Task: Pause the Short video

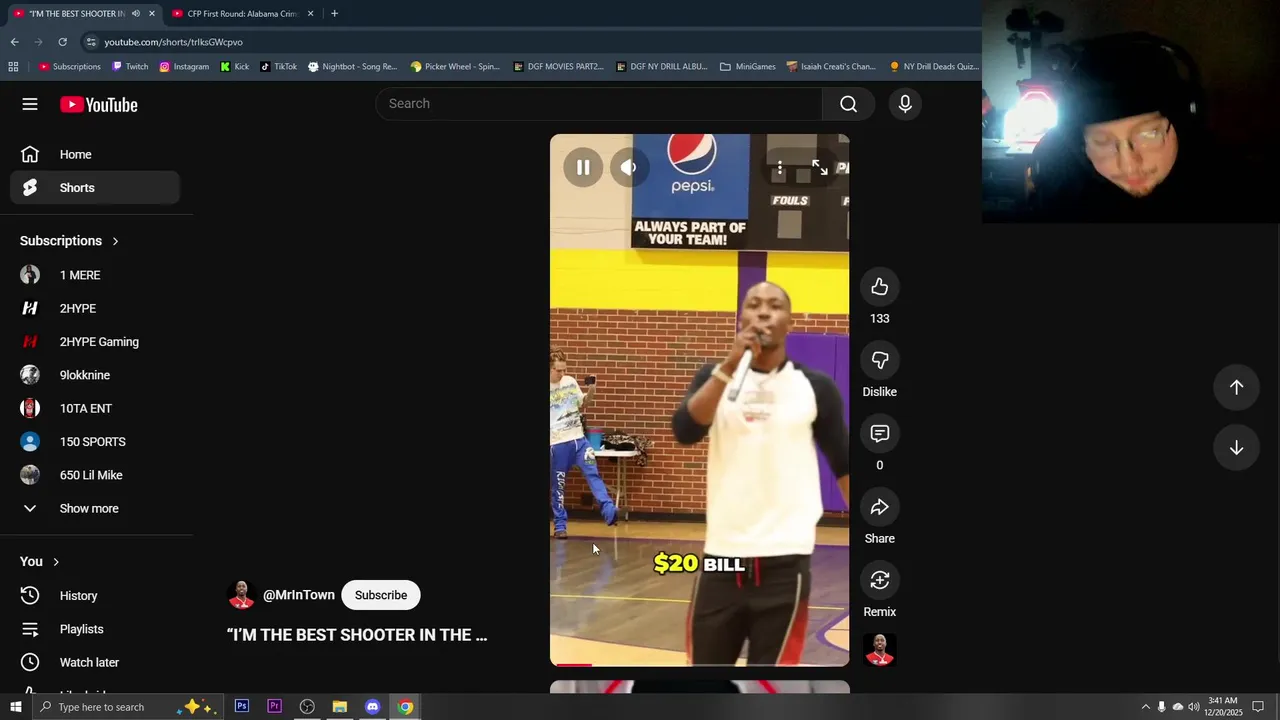Action: (583, 167)
